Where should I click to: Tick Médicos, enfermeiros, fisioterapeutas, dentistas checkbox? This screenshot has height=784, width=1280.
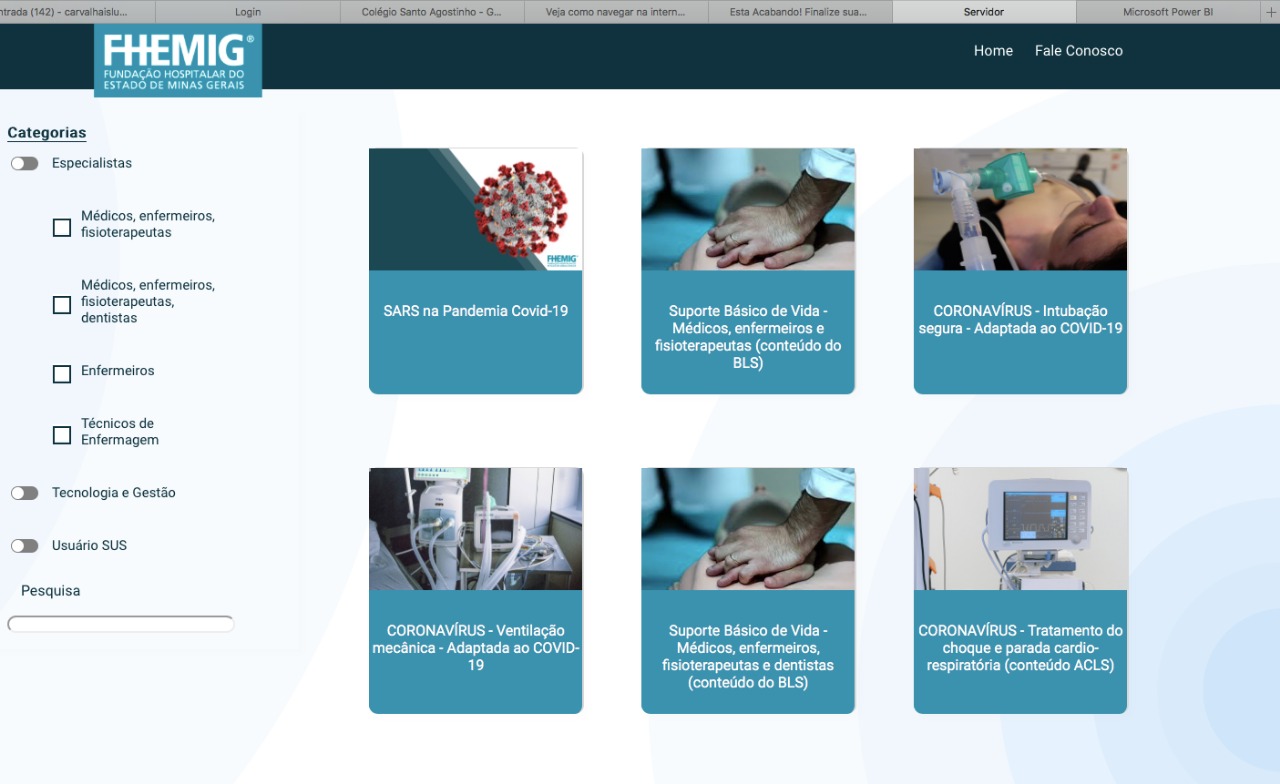(x=62, y=305)
